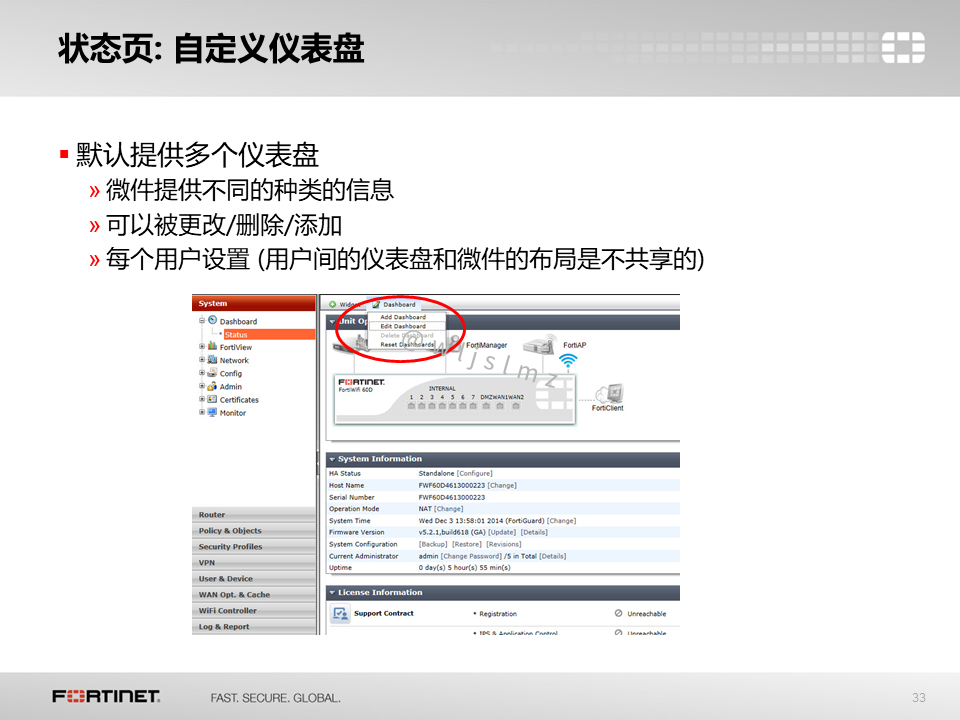Click the Details link for Firmware Version
The height and width of the screenshot is (720, 960).
coord(534,532)
